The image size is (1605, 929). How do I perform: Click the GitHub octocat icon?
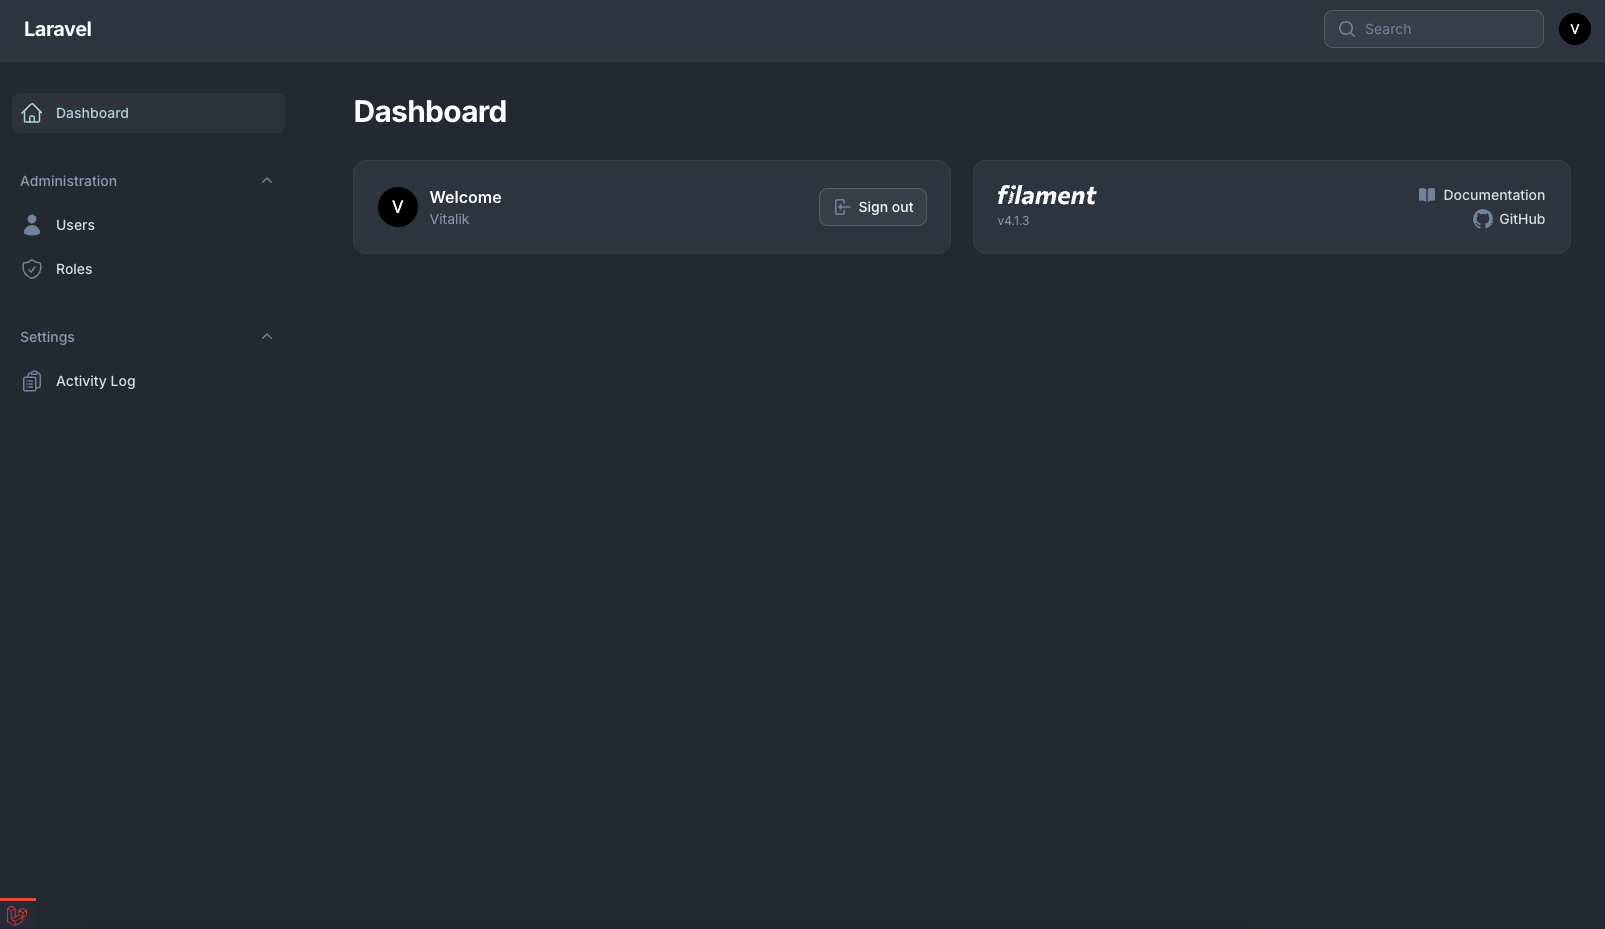pyautogui.click(x=1482, y=219)
